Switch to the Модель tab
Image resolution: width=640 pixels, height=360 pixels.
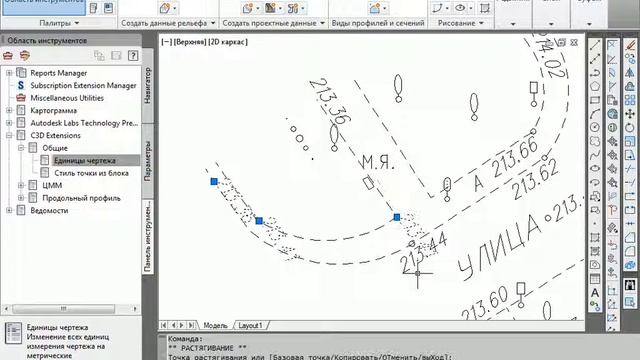click(215, 325)
